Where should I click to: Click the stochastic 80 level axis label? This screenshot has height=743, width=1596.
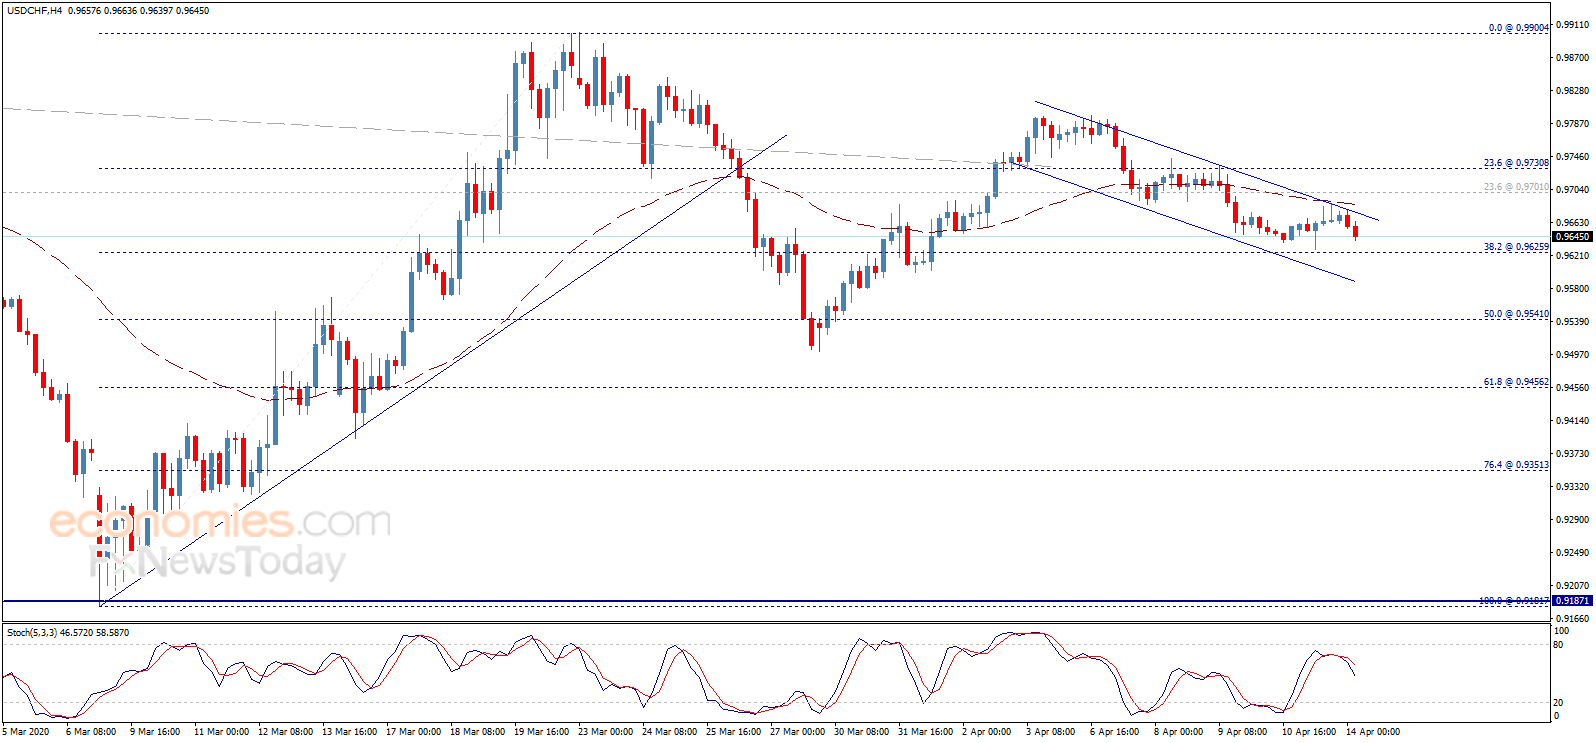[x=1558, y=645]
